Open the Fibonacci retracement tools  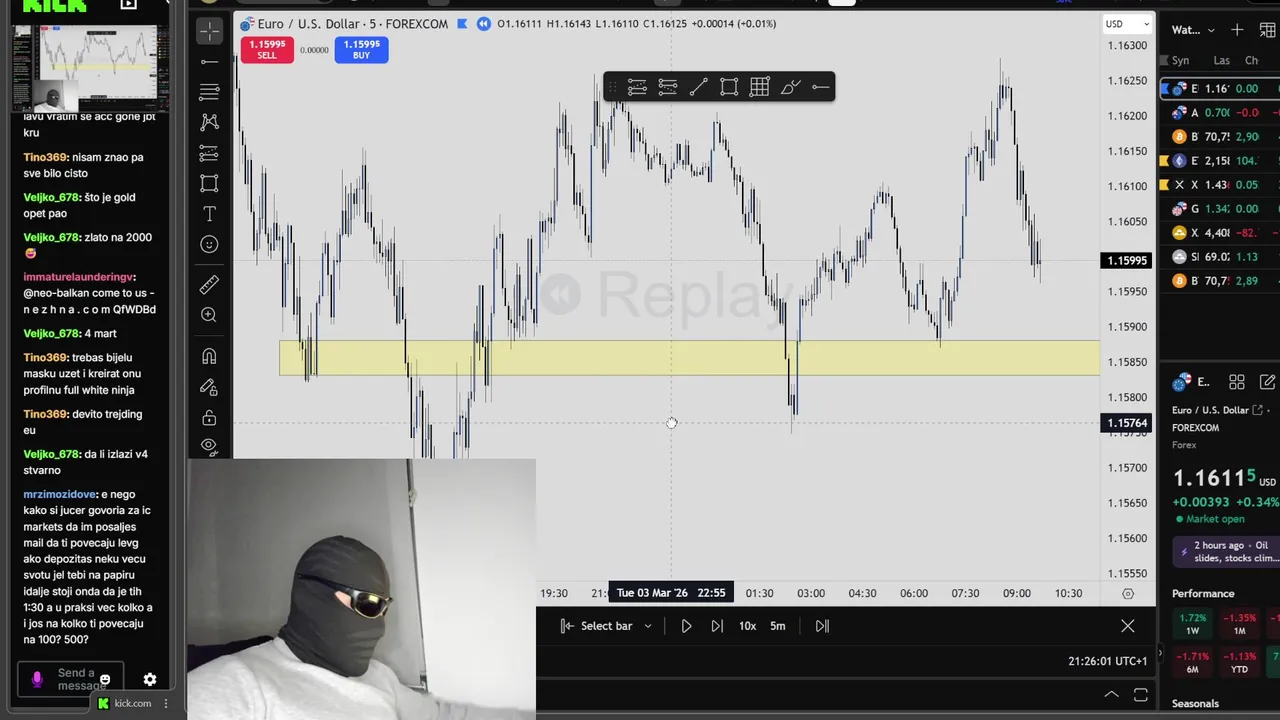[209, 92]
